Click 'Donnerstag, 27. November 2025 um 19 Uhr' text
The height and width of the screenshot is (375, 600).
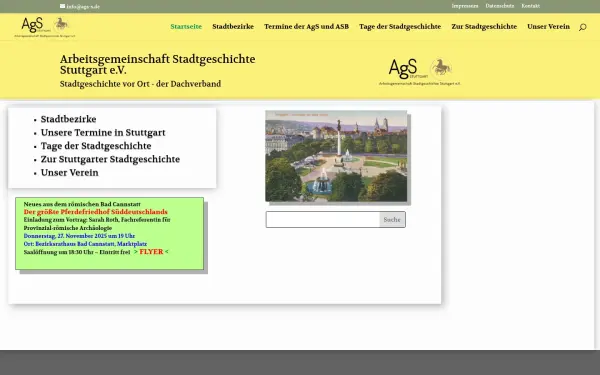tap(79, 236)
